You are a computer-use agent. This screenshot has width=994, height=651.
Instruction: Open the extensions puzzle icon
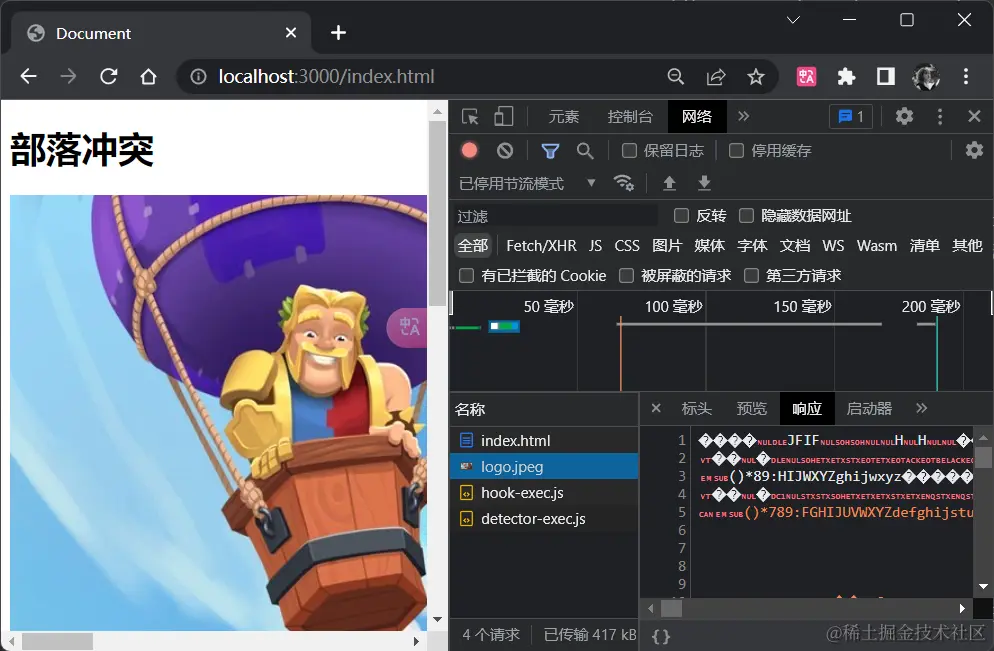[x=846, y=77]
